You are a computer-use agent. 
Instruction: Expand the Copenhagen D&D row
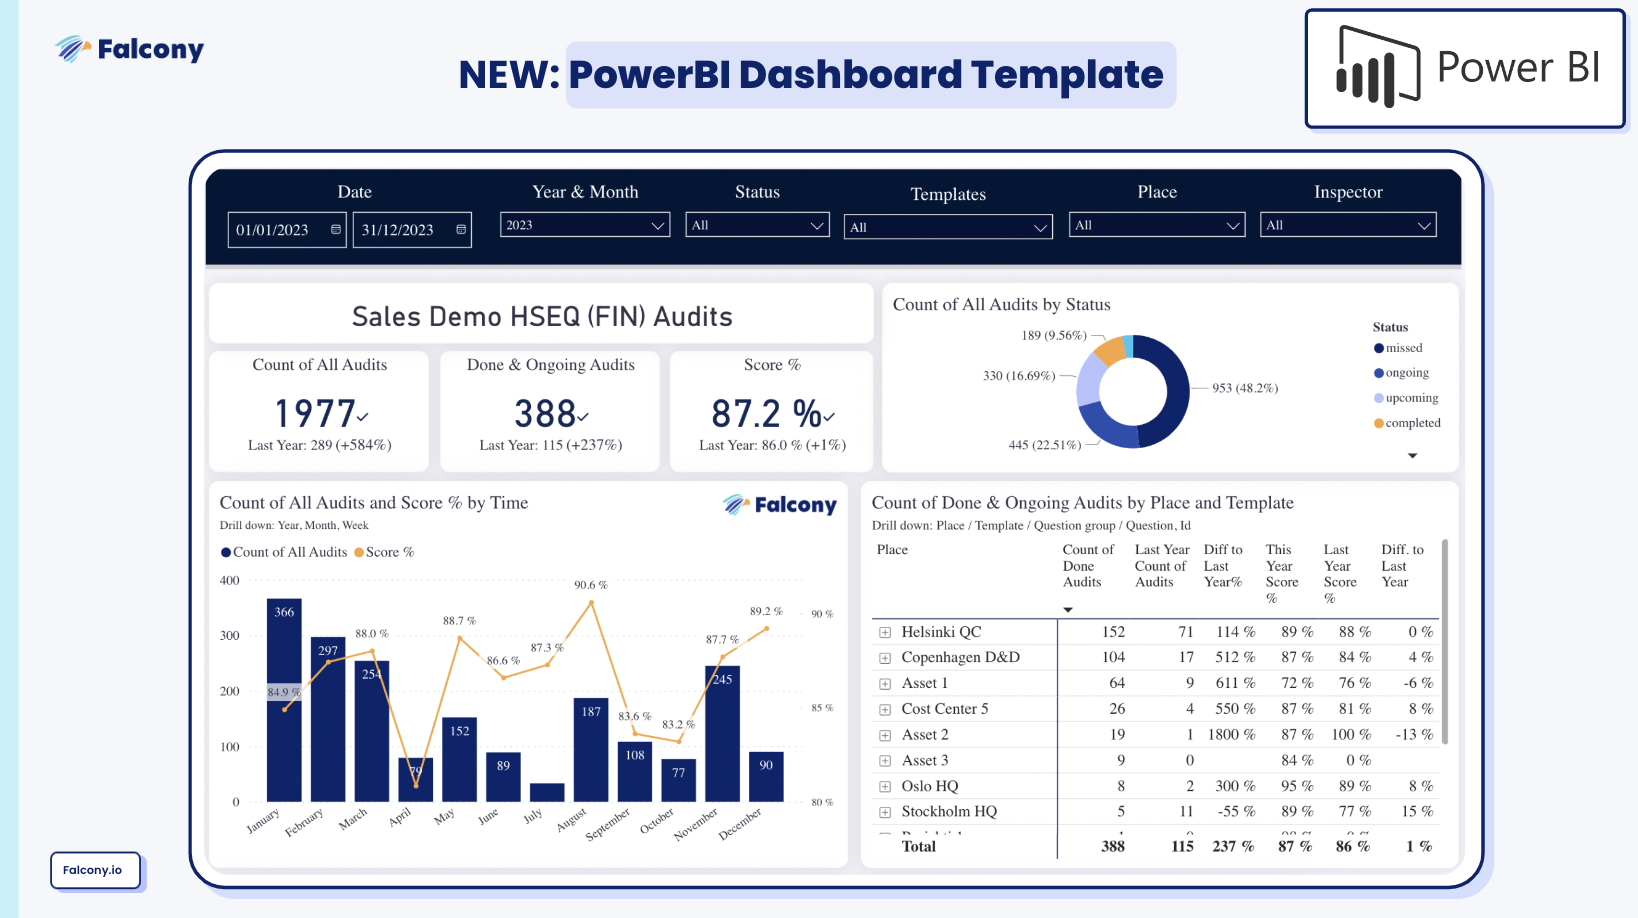pyautogui.click(x=885, y=658)
